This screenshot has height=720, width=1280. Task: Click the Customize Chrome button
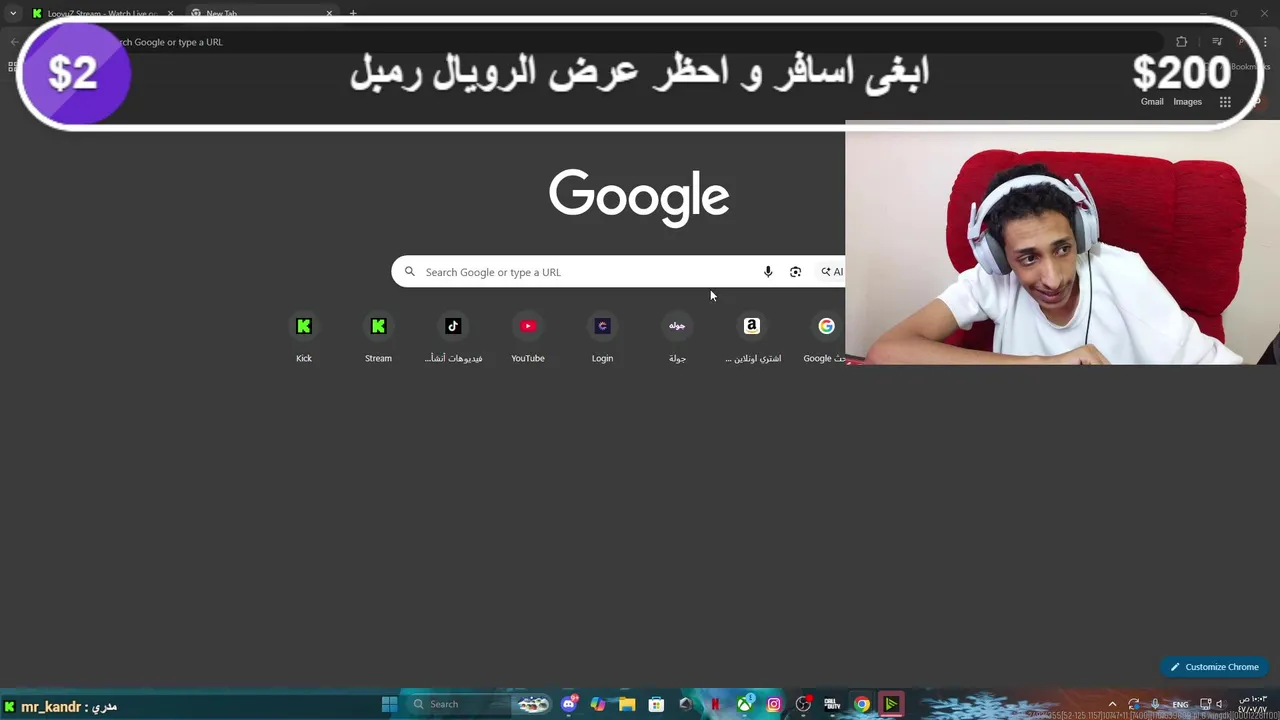click(x=1215, y=667)
